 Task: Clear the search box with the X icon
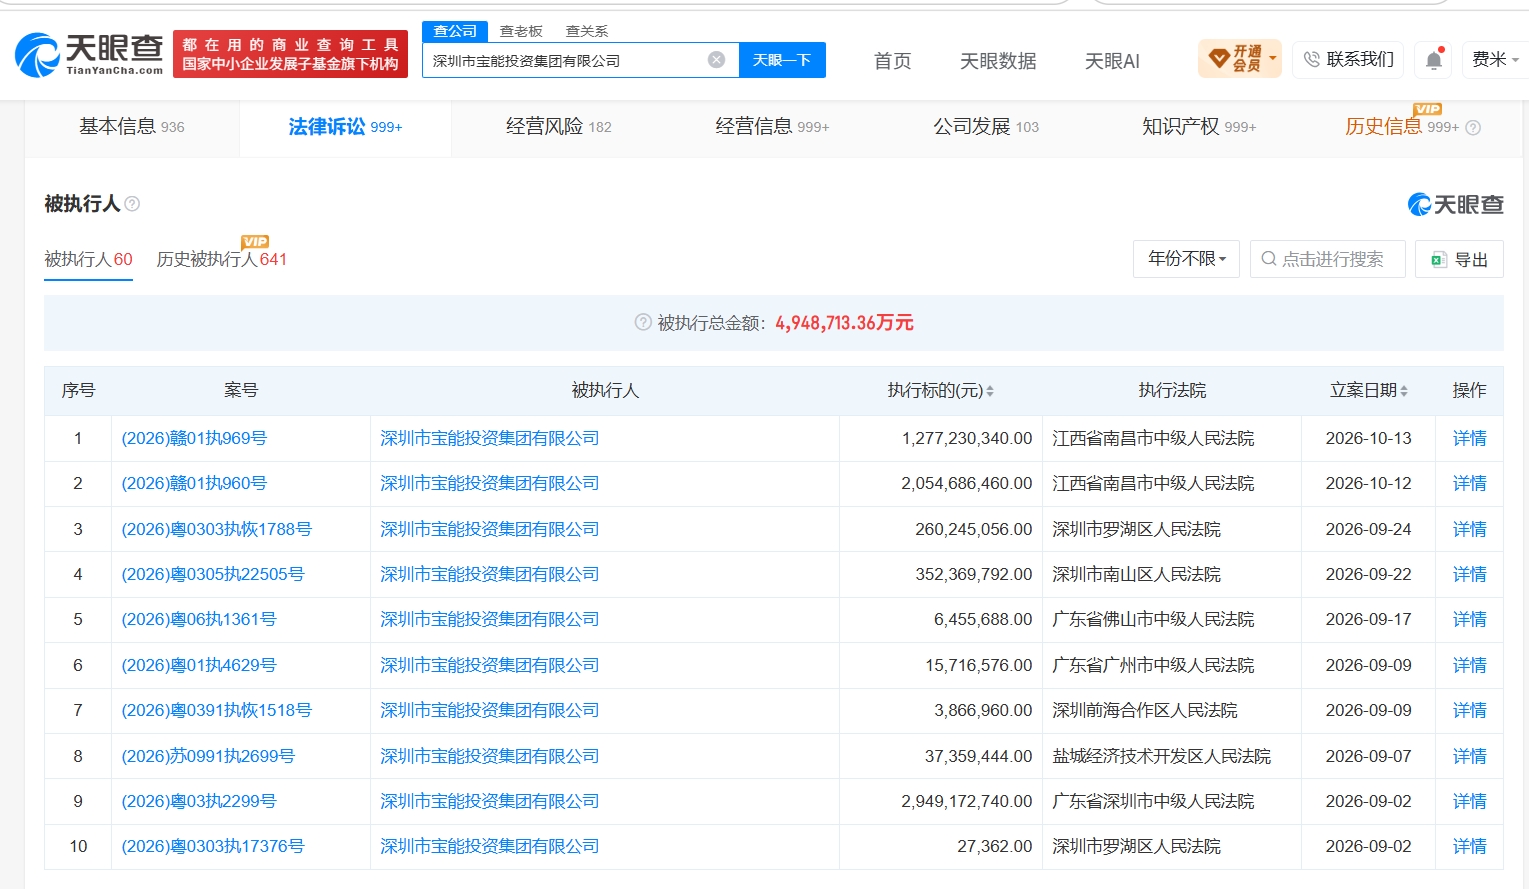716,60
